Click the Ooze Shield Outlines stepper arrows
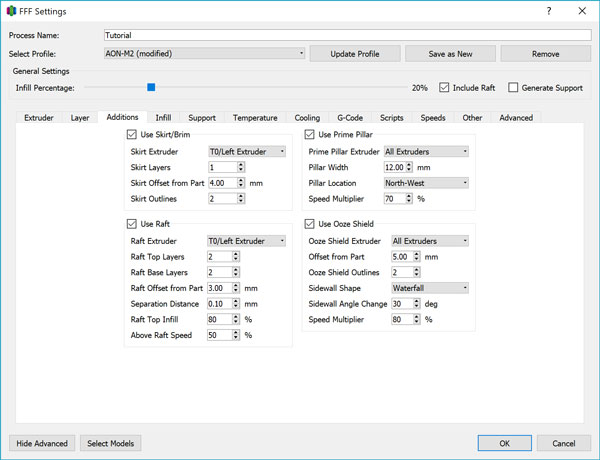 coord(417,272)
